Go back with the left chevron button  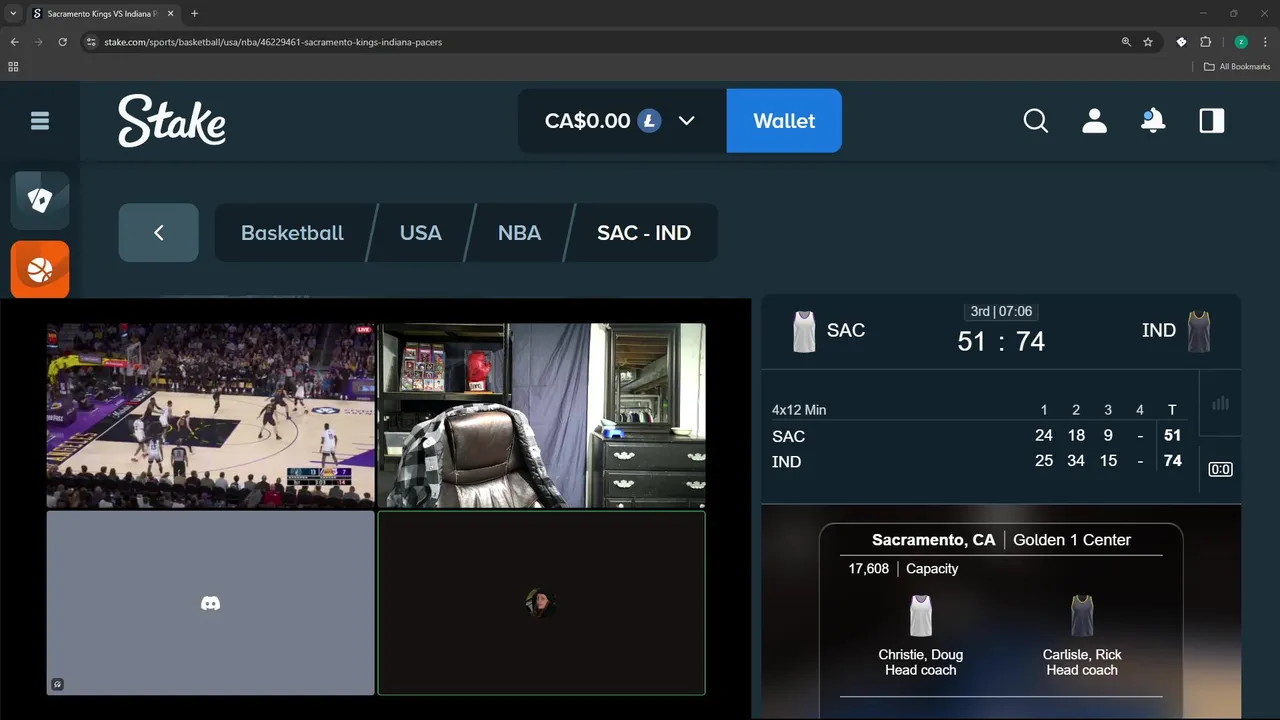[x=158, y=233]
